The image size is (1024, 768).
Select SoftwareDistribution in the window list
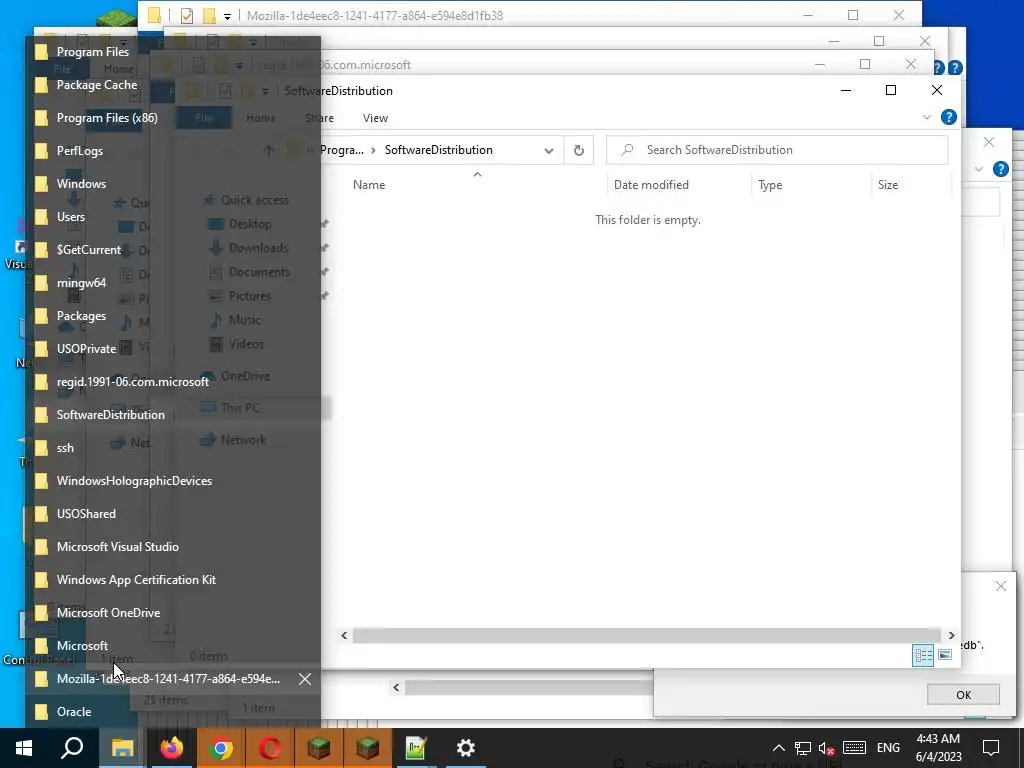[x=172, y=415]
